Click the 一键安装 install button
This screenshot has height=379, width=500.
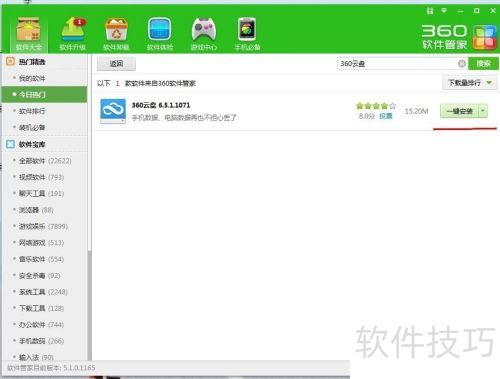(460, 111)
